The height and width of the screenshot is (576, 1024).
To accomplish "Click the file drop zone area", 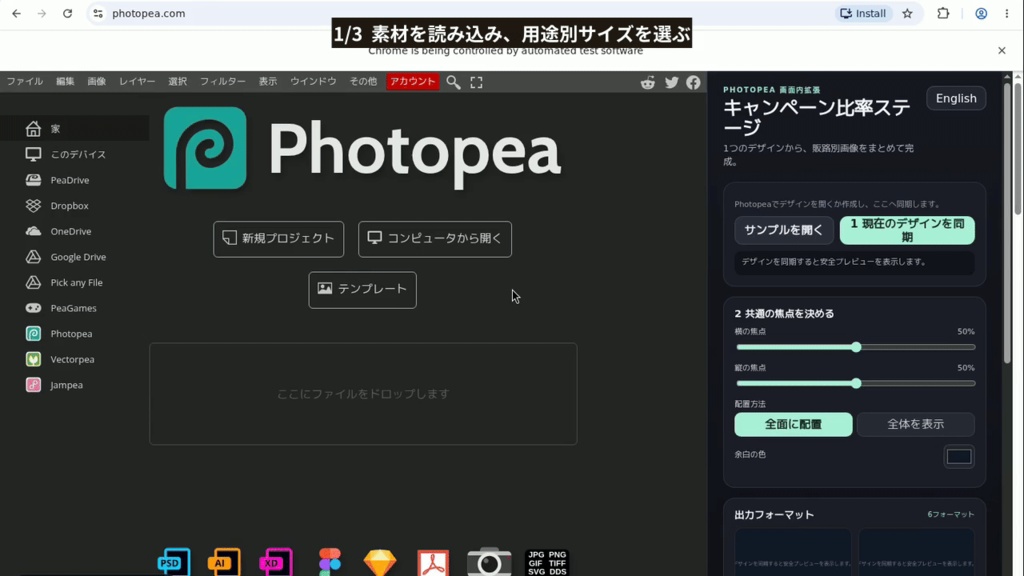I will click(x=363, y=394).
